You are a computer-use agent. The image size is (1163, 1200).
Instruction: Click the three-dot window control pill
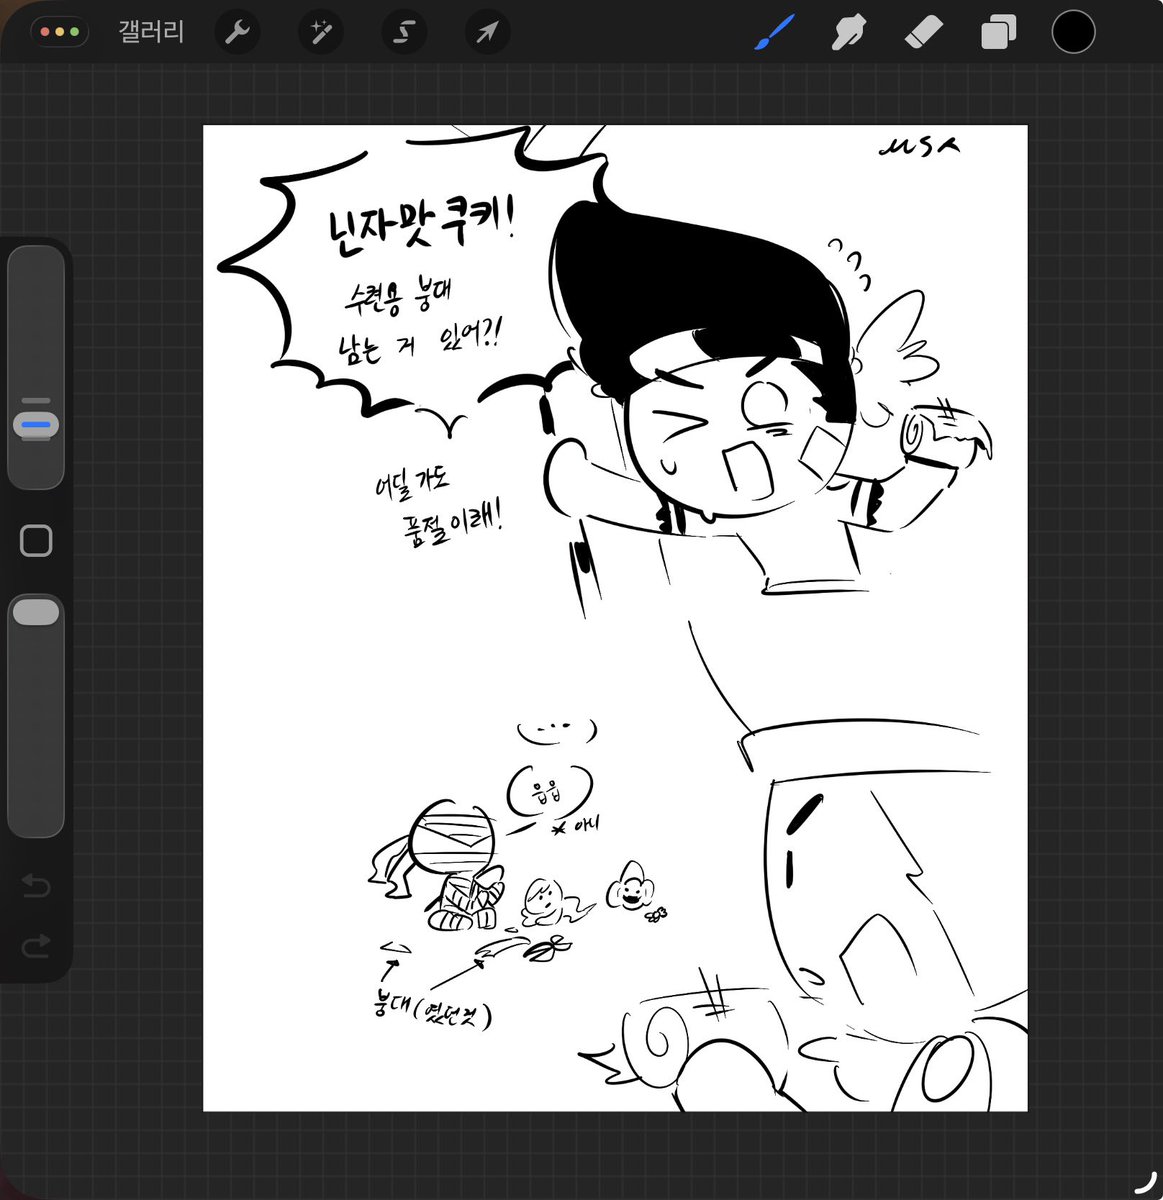tap(60, 32)
